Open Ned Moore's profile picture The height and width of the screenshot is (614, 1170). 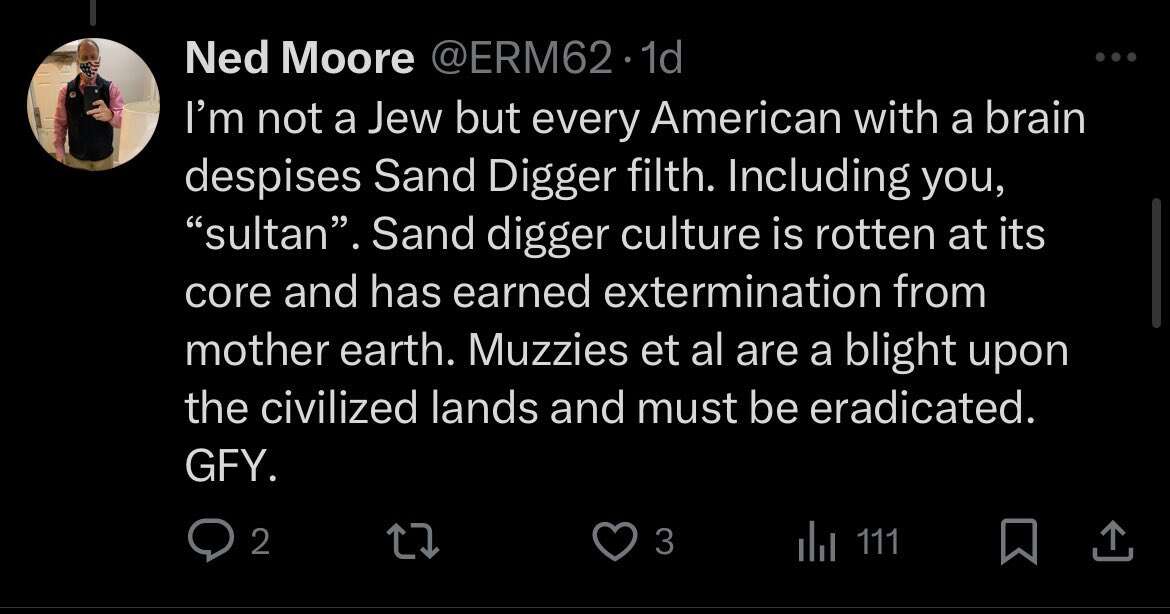(92, 103)
